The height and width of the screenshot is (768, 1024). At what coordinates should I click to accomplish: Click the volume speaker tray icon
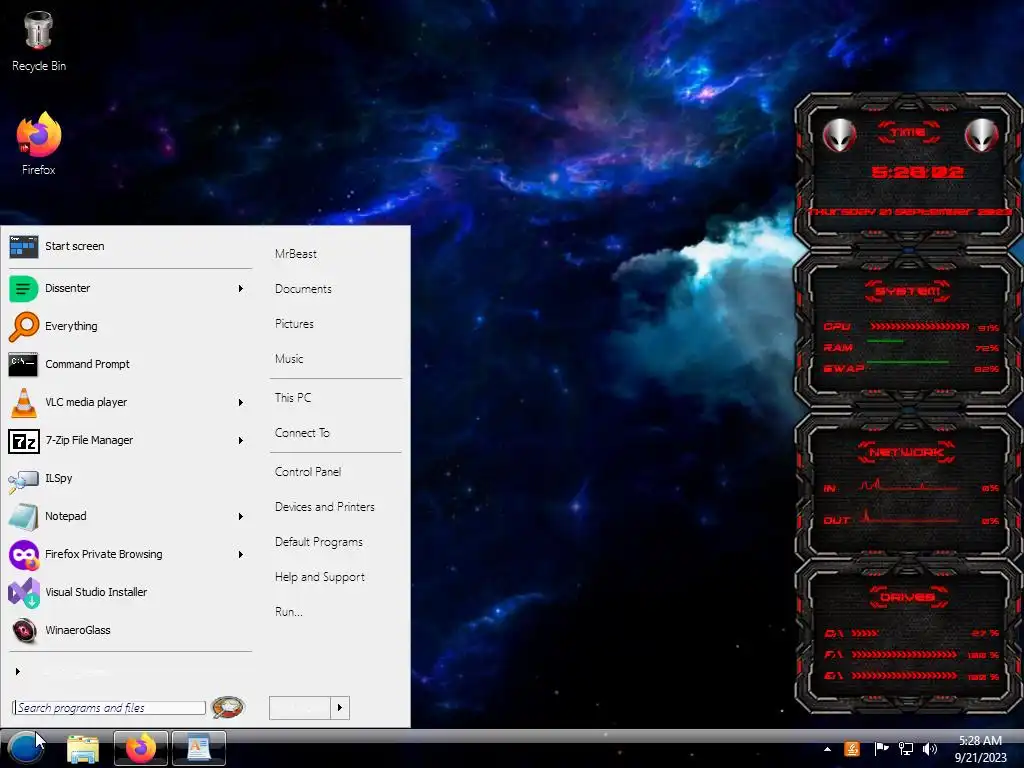(x=929, y=749)
